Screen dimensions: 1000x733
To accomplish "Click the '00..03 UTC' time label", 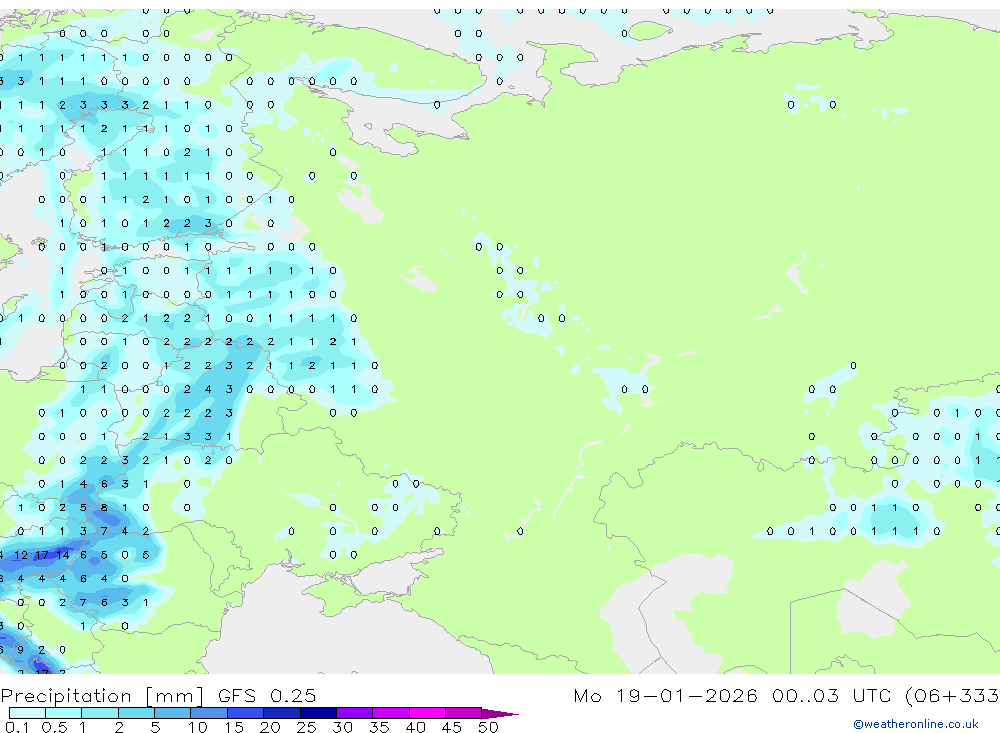I will (x=834, y=695).
